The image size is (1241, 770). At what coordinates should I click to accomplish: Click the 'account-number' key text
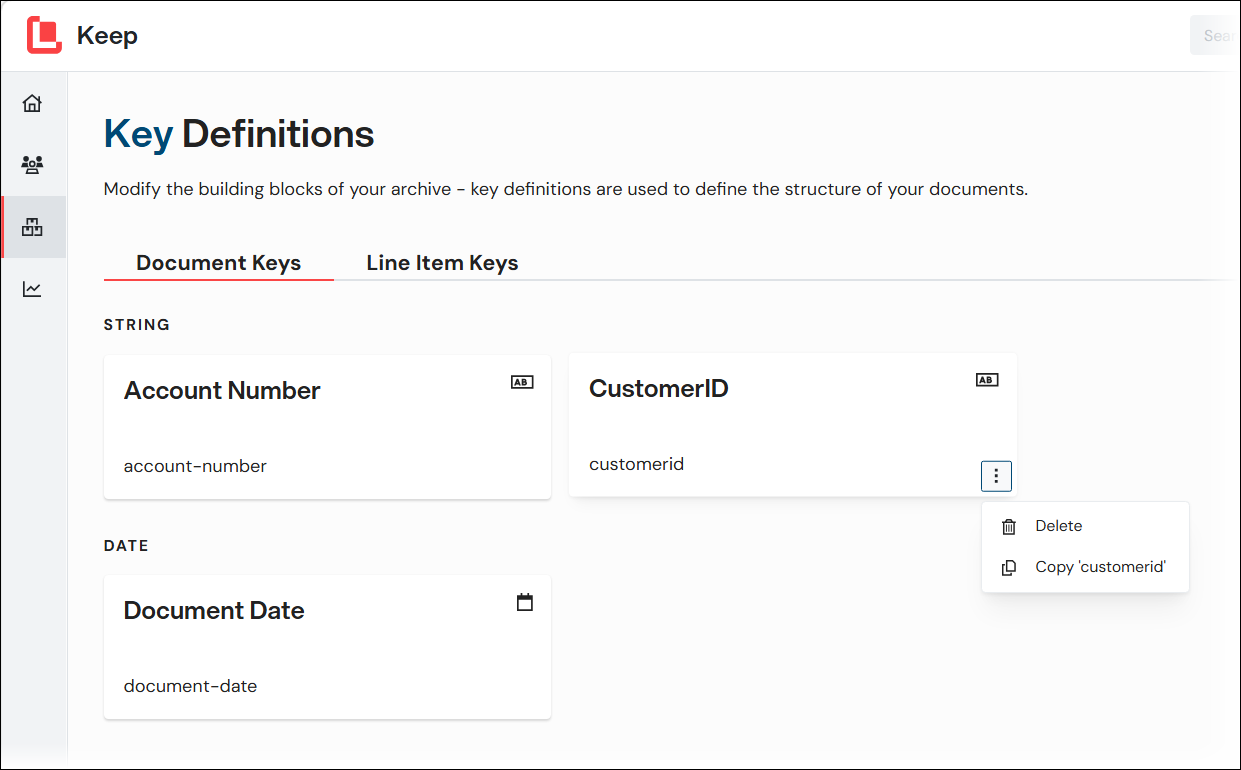tap(195, 466)
